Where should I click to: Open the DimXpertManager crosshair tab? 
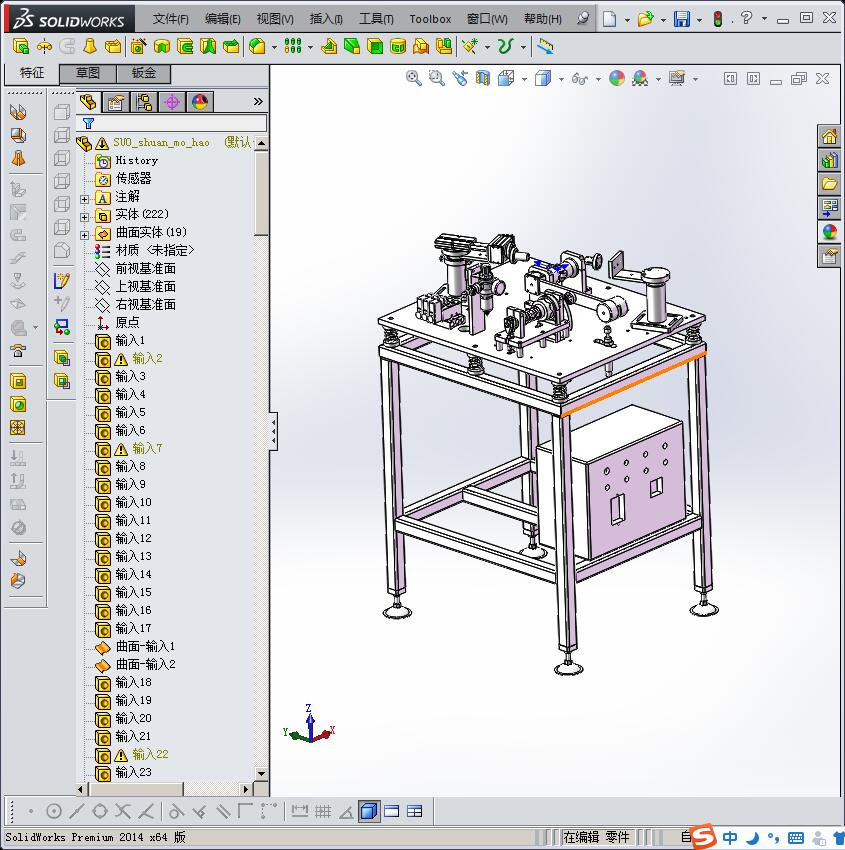pyautogui.click(x=172, y=102)
